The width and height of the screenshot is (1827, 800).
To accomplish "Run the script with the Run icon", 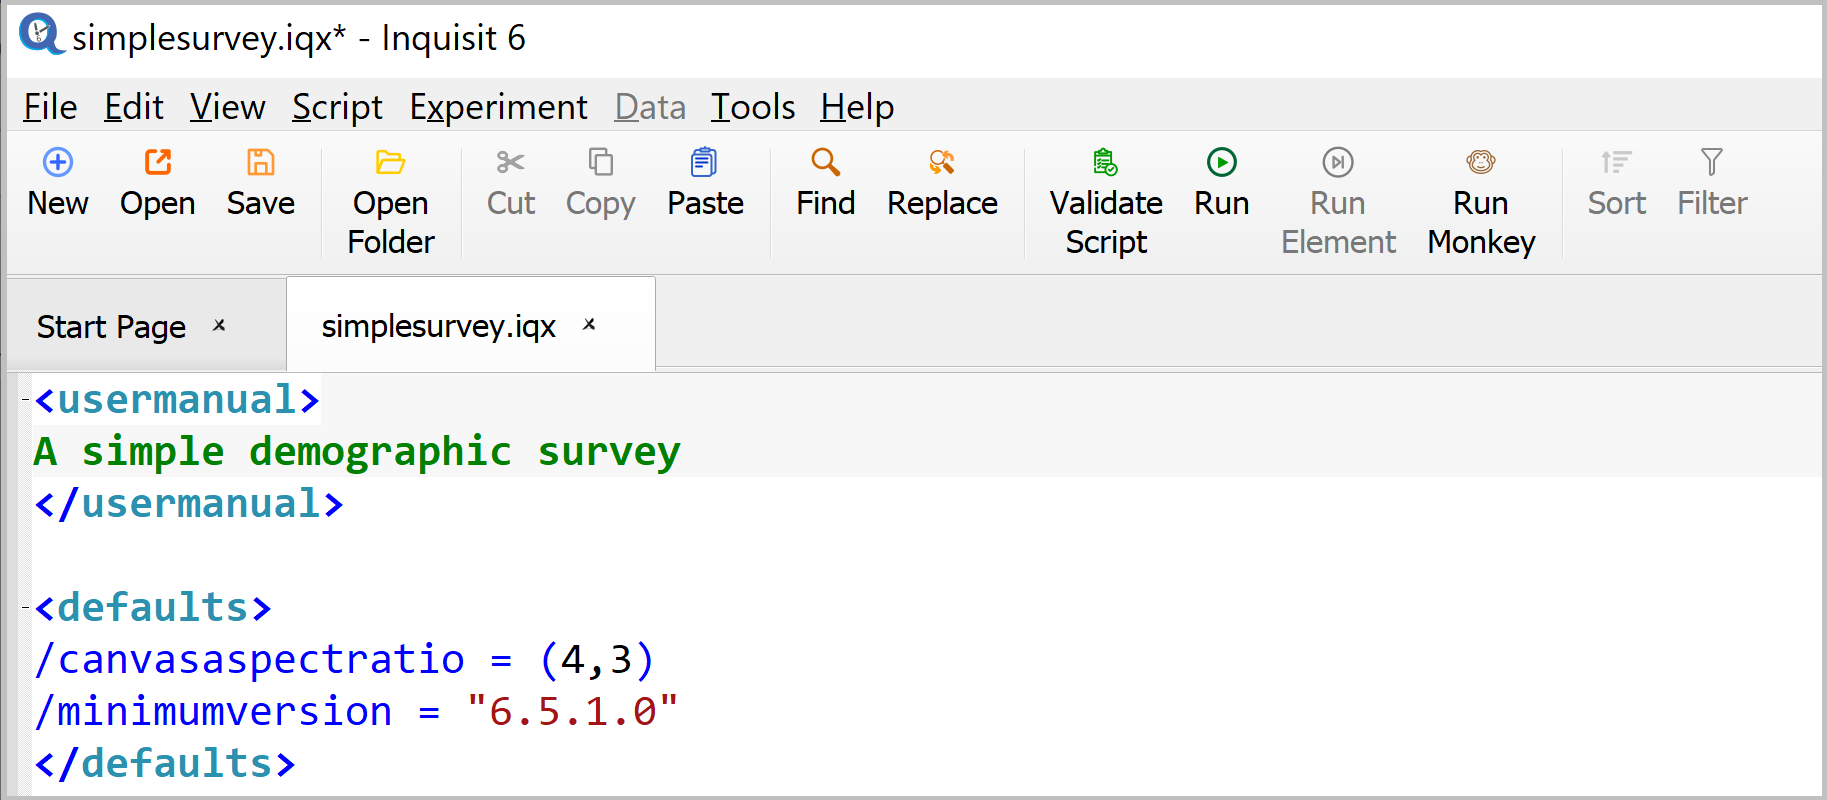I will coord(1221,162).
